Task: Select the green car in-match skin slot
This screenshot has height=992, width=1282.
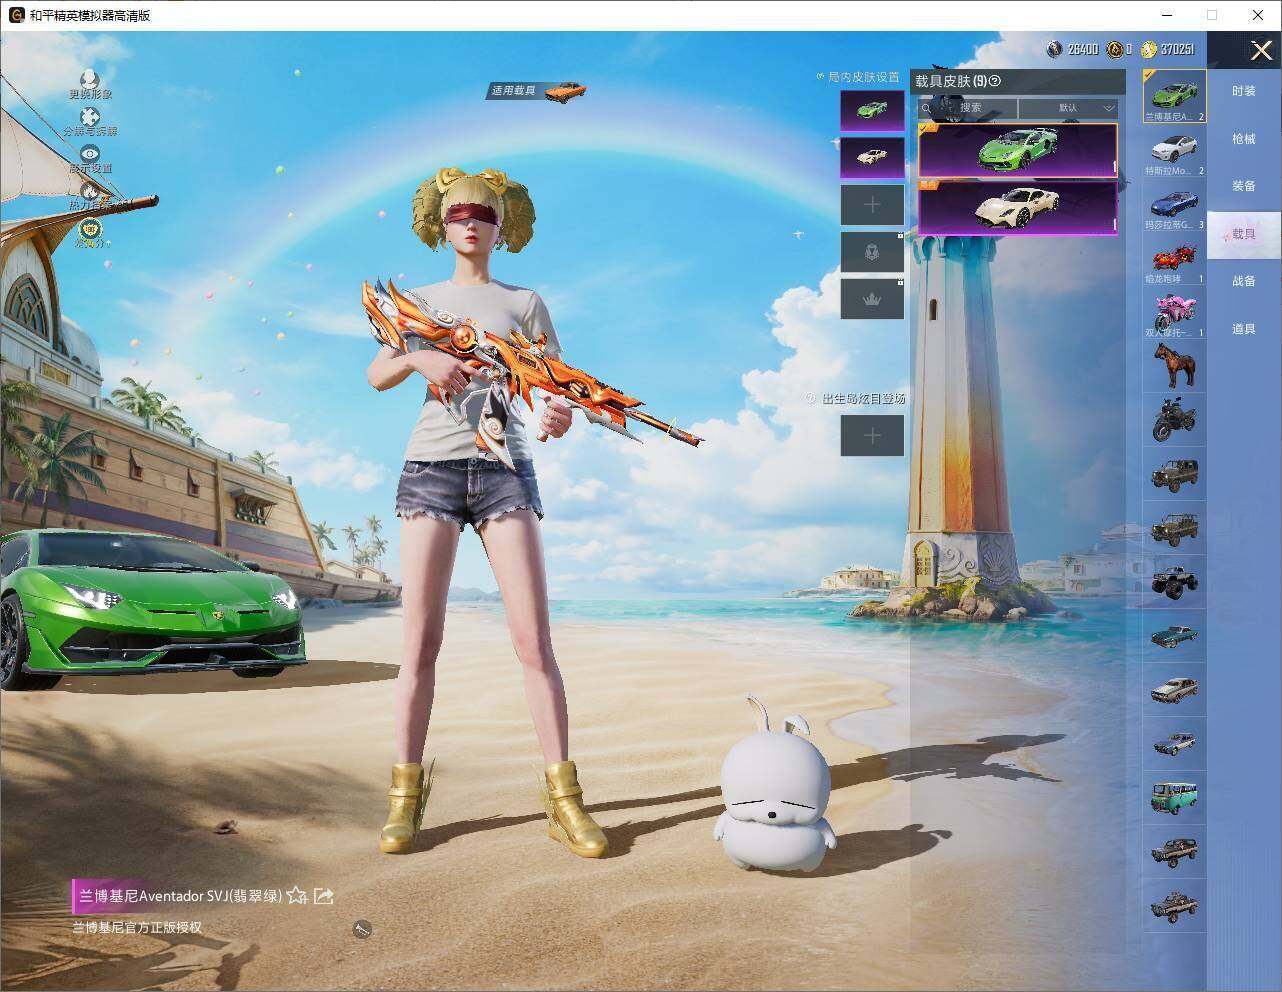Action: pos(872,110)
